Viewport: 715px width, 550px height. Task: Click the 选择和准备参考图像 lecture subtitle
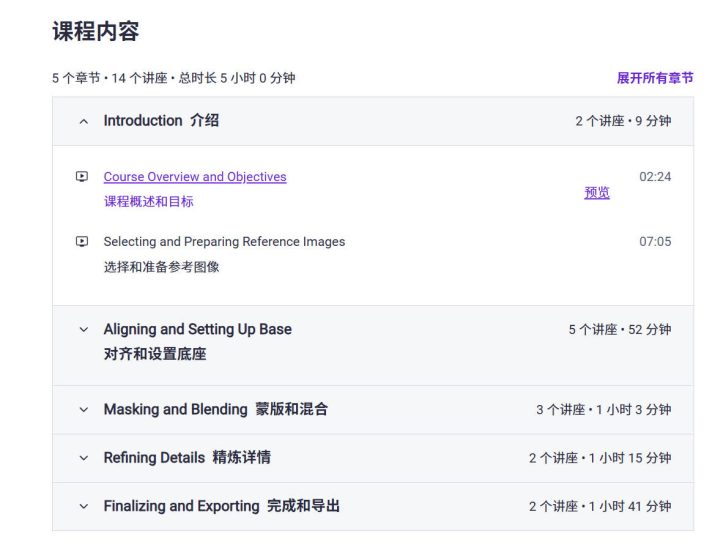point(161,267)
